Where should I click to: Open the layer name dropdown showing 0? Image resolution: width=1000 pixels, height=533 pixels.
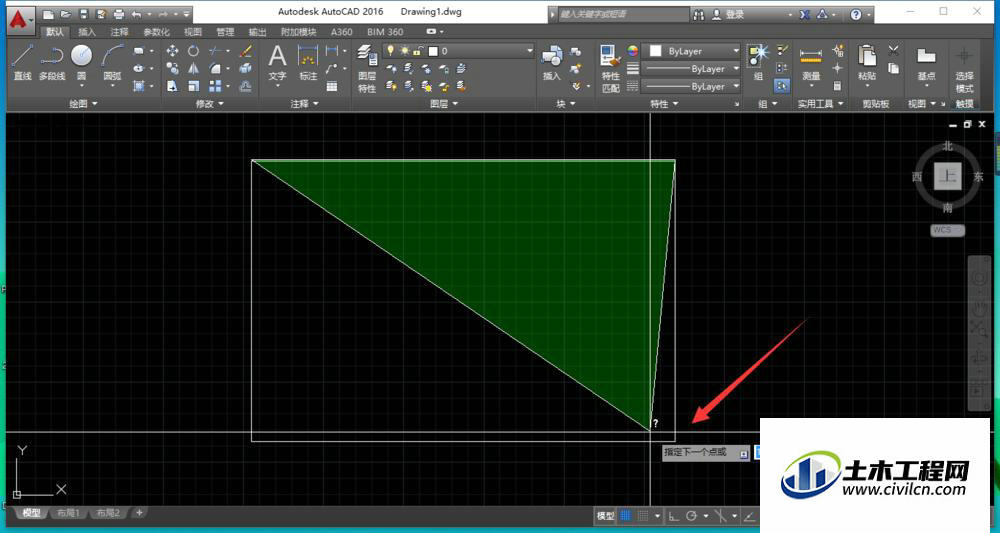click(x=458, y=50)
